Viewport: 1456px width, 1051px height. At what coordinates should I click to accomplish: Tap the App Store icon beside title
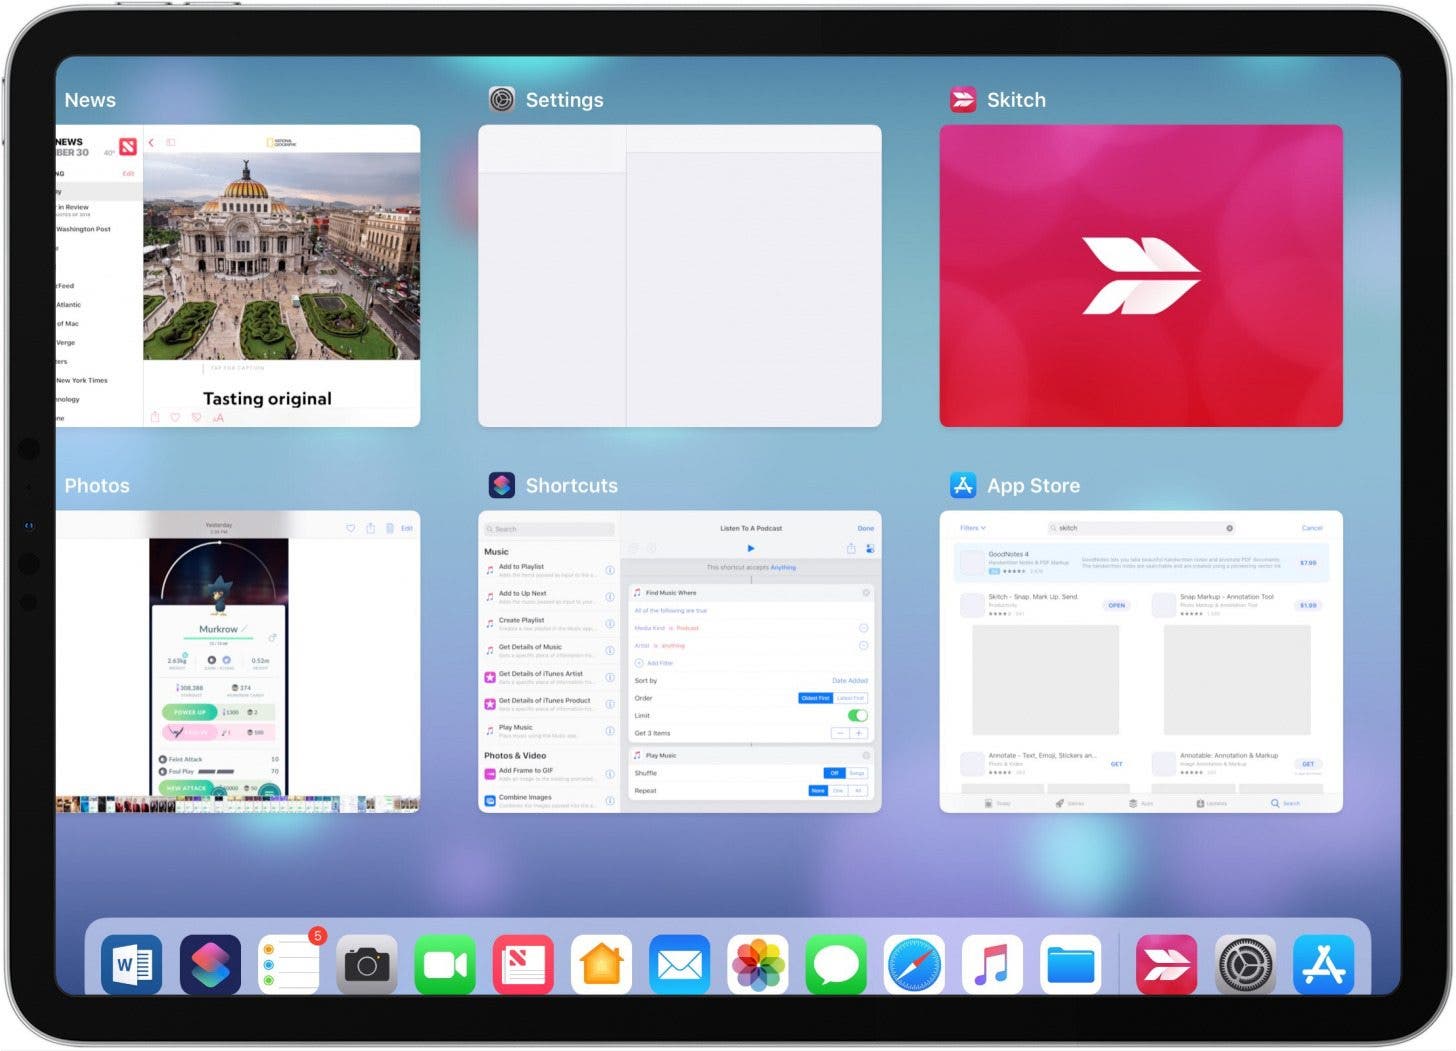[963, 485]
